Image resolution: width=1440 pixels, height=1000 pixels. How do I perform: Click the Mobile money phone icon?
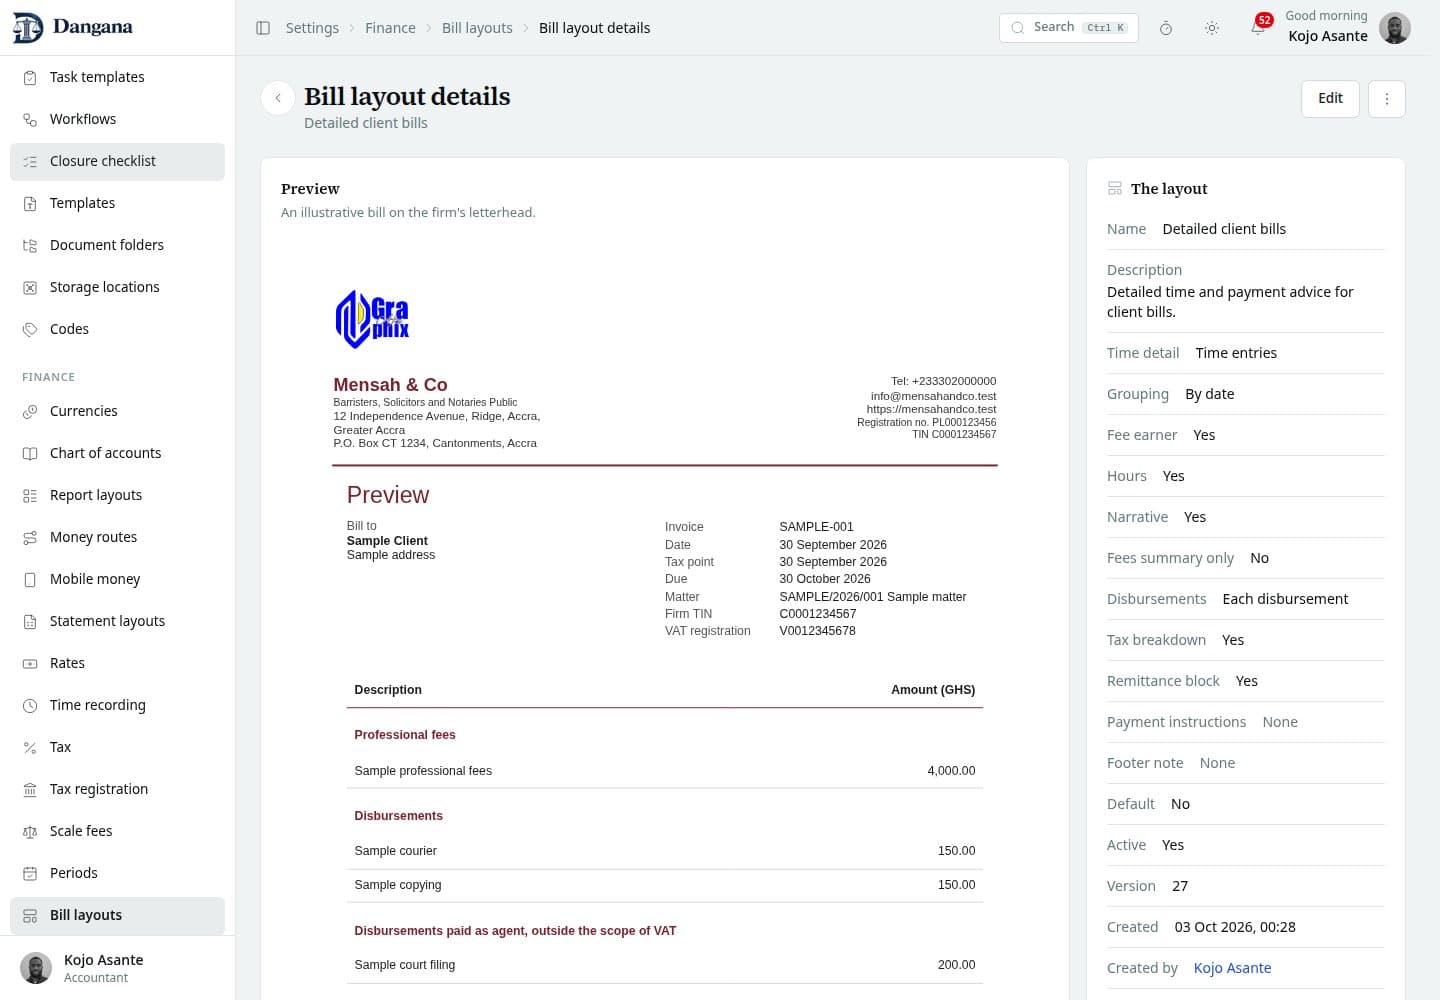(30, 579)
